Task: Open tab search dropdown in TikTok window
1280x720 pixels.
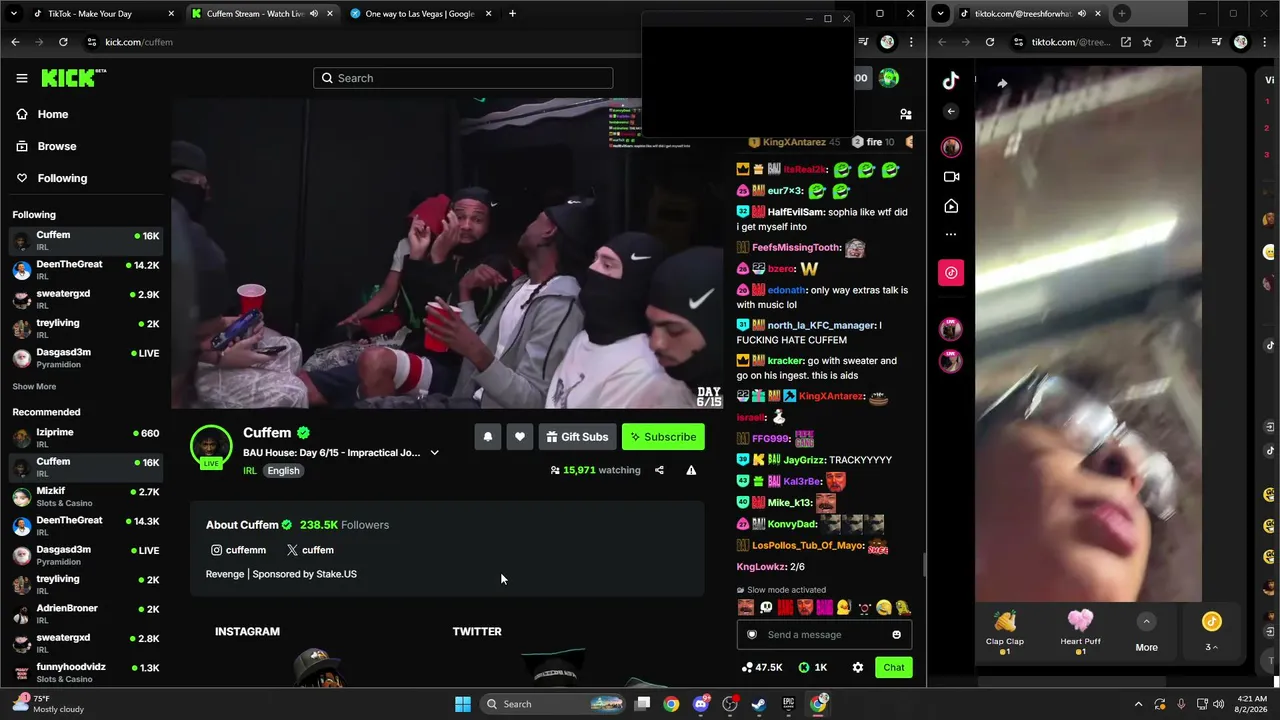Action: [x=940, y=14]
